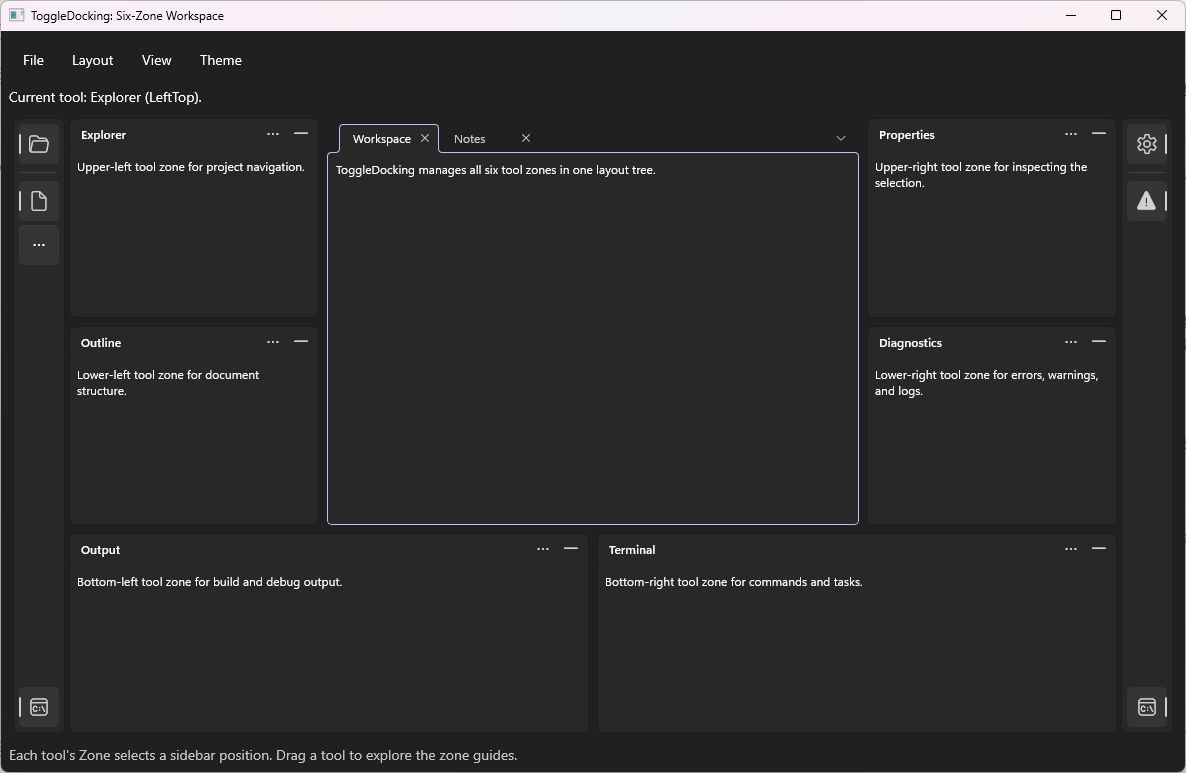This screenshot has width=1186, height=773.
Task: Open Output panel options ellipsis
Action: coord(543,550)
